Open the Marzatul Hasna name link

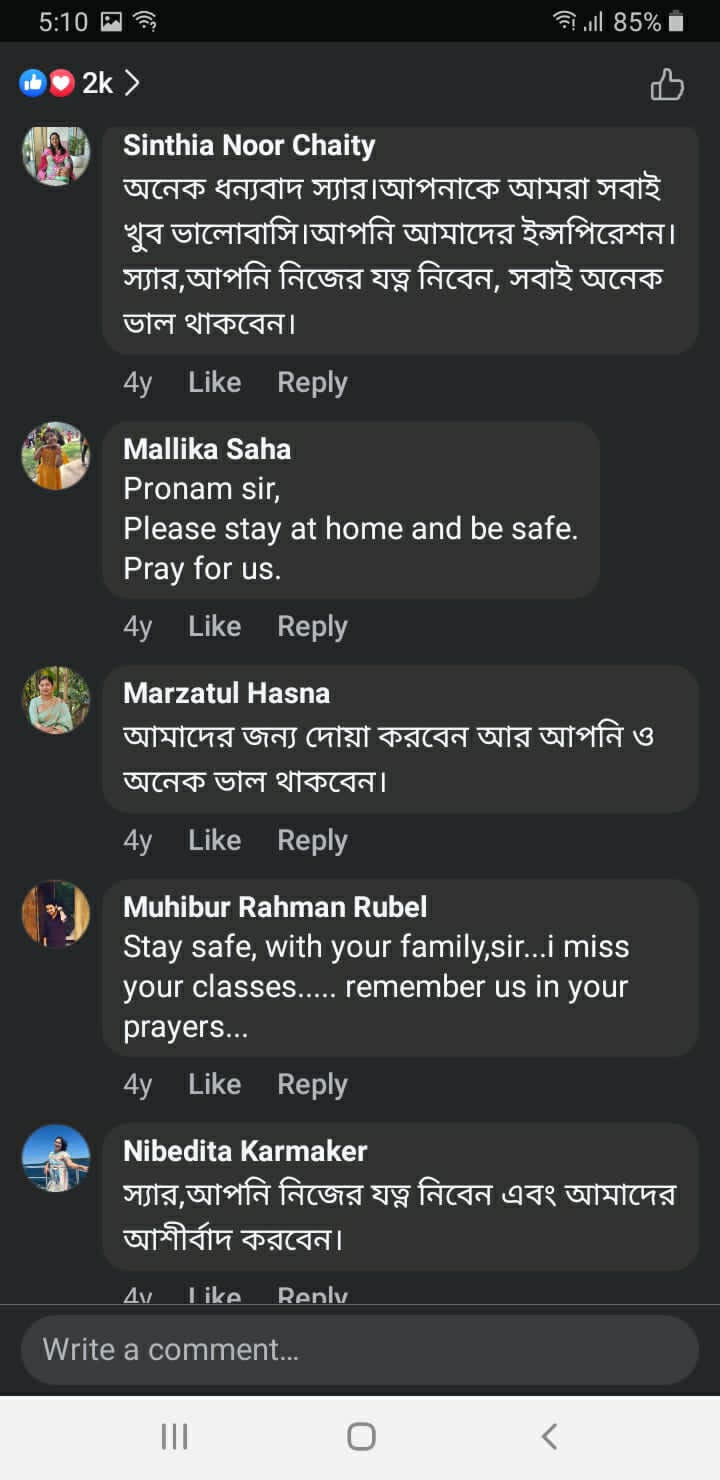click(226, 693)
